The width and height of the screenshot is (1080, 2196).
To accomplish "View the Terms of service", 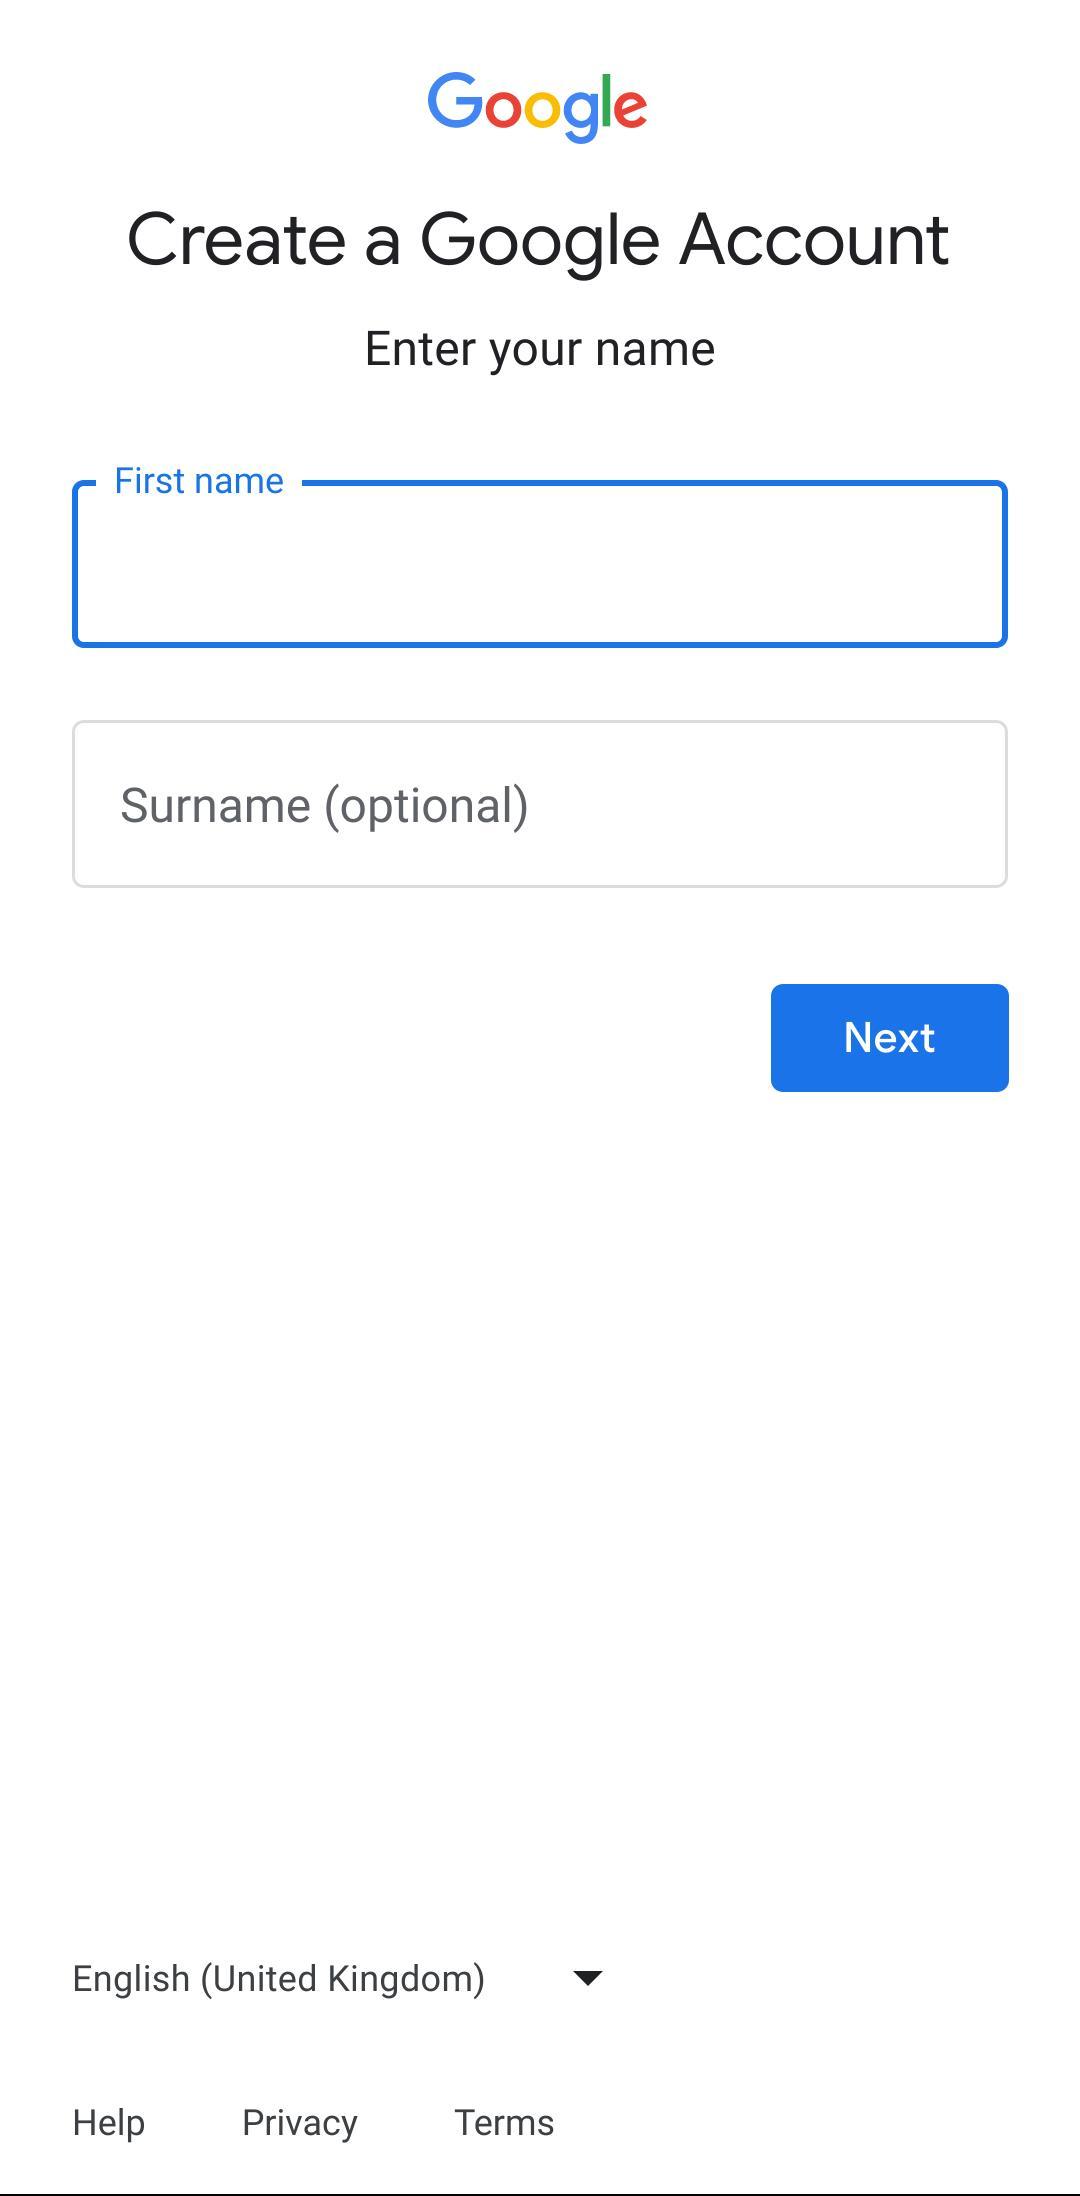I will [x=505, y=2121].
